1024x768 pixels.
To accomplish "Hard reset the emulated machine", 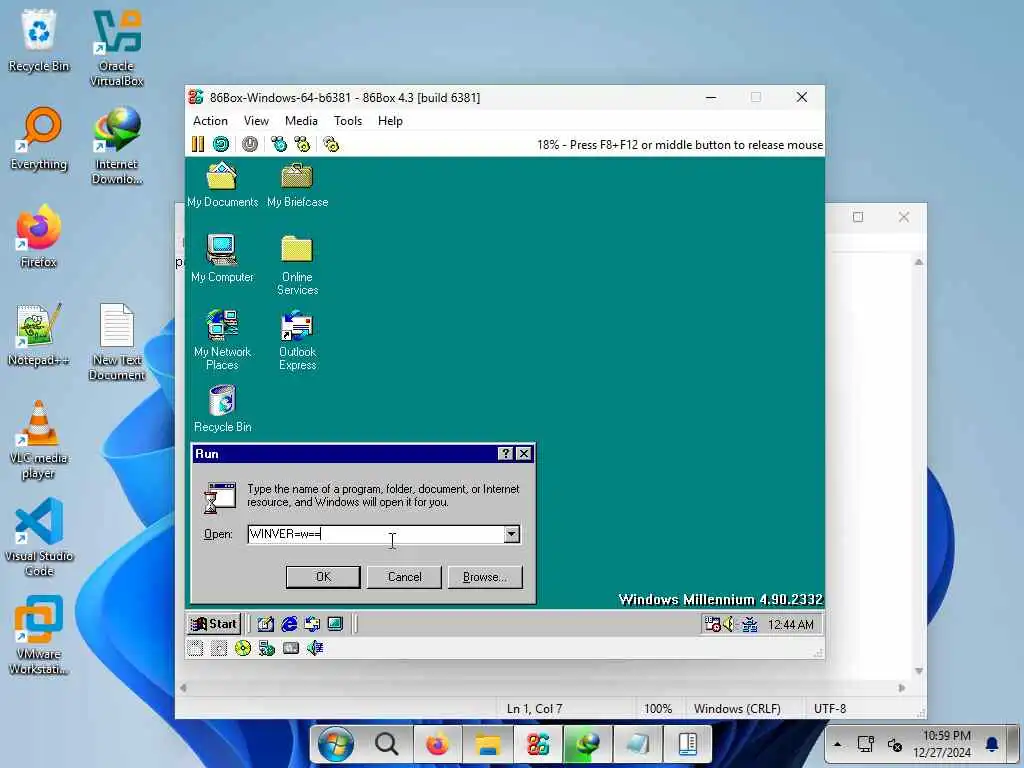I will (x=221, y=144).
